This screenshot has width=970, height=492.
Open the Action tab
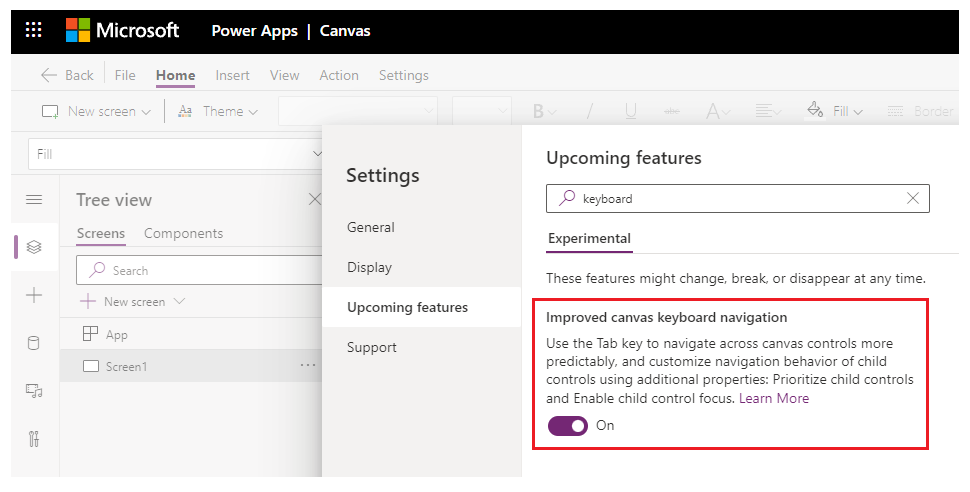[339, 76]
